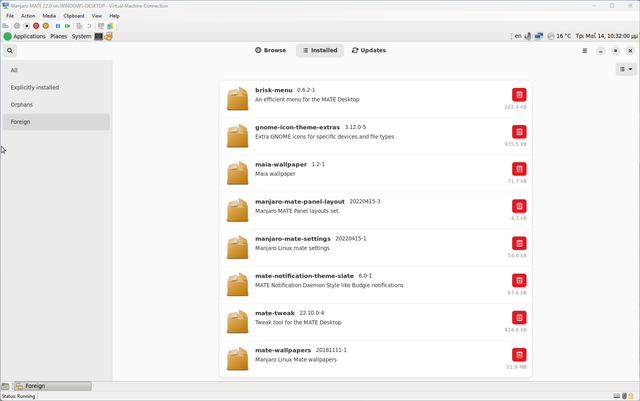The height and width of the screenshot is (401, 640).
Task: Click the package manager launcher in the panel
Action: coord(108,36)
